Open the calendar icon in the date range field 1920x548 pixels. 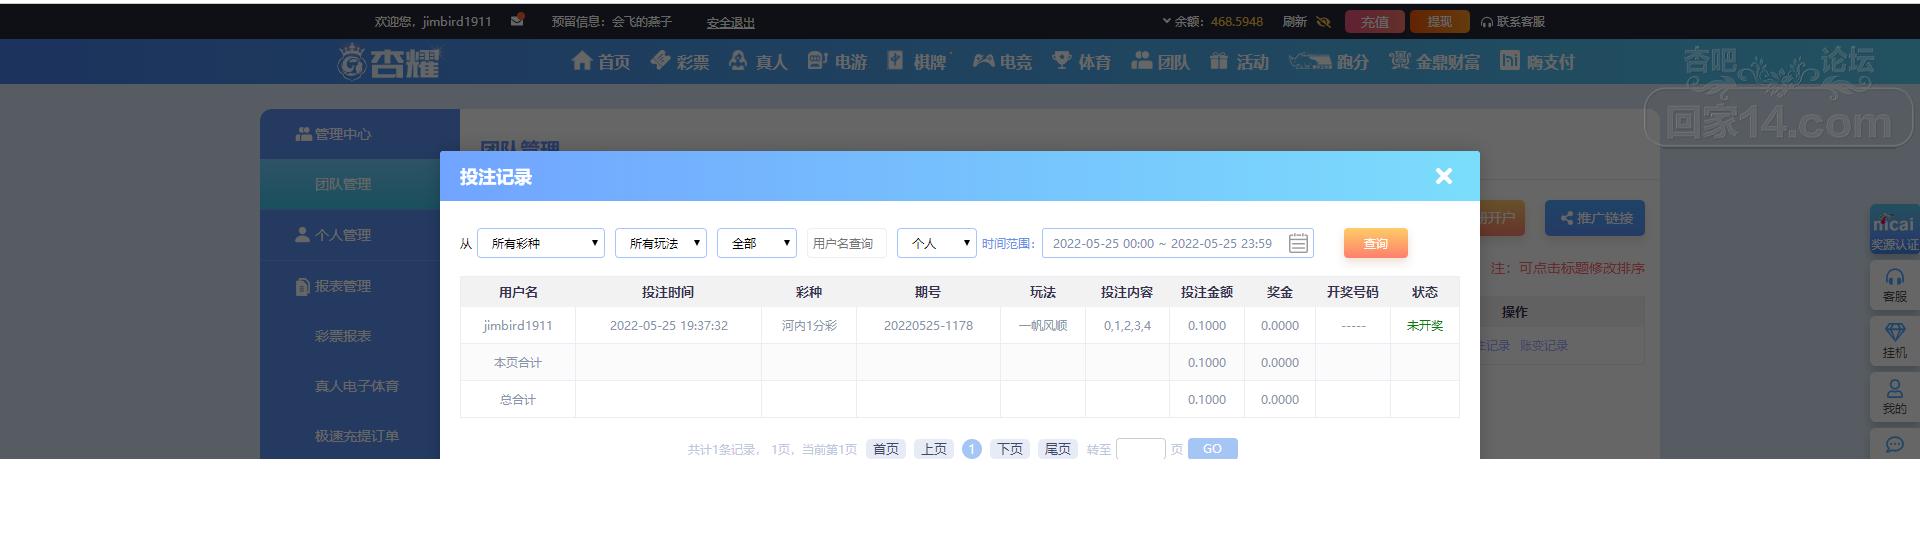(1298, 243)
